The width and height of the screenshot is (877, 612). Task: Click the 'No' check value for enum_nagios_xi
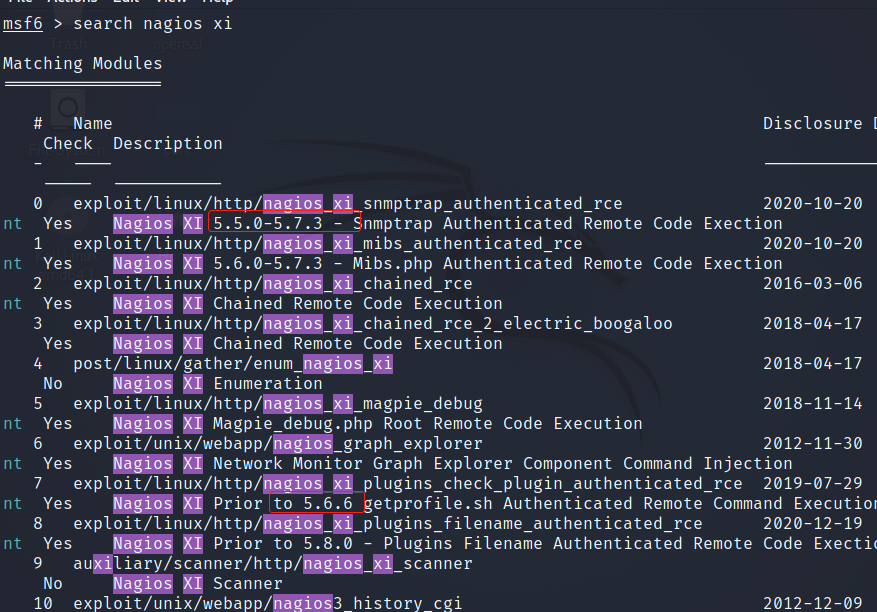click(53, 383)
